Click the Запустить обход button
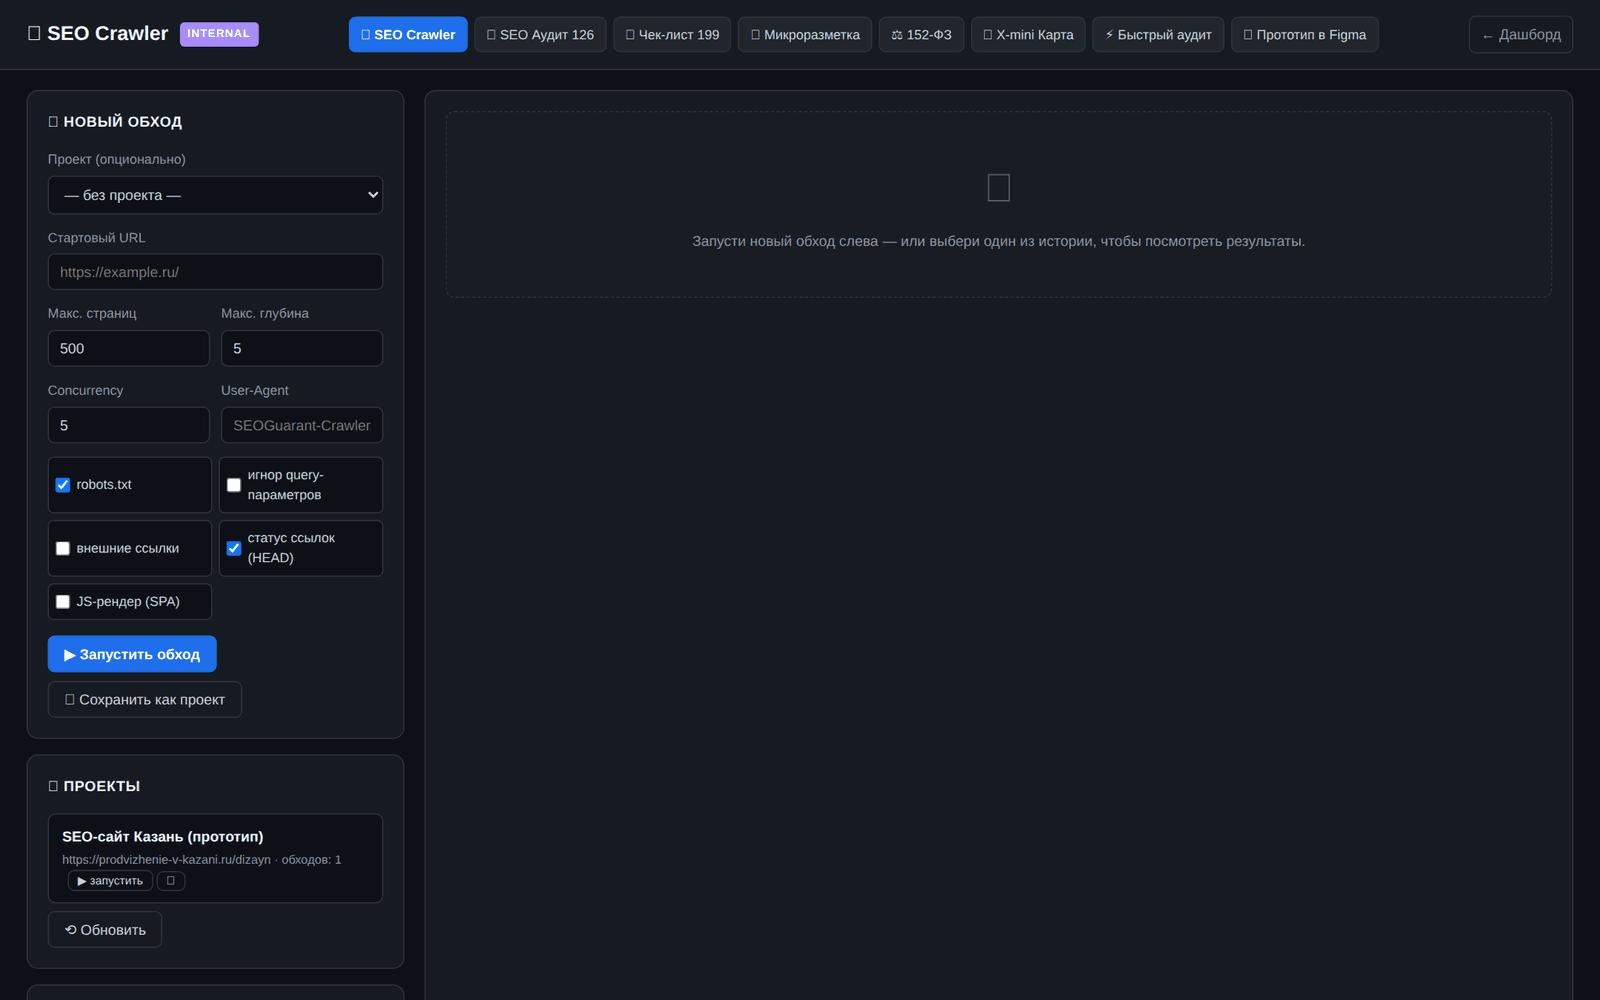The image size is (1600, 1000). coord(132,654)
